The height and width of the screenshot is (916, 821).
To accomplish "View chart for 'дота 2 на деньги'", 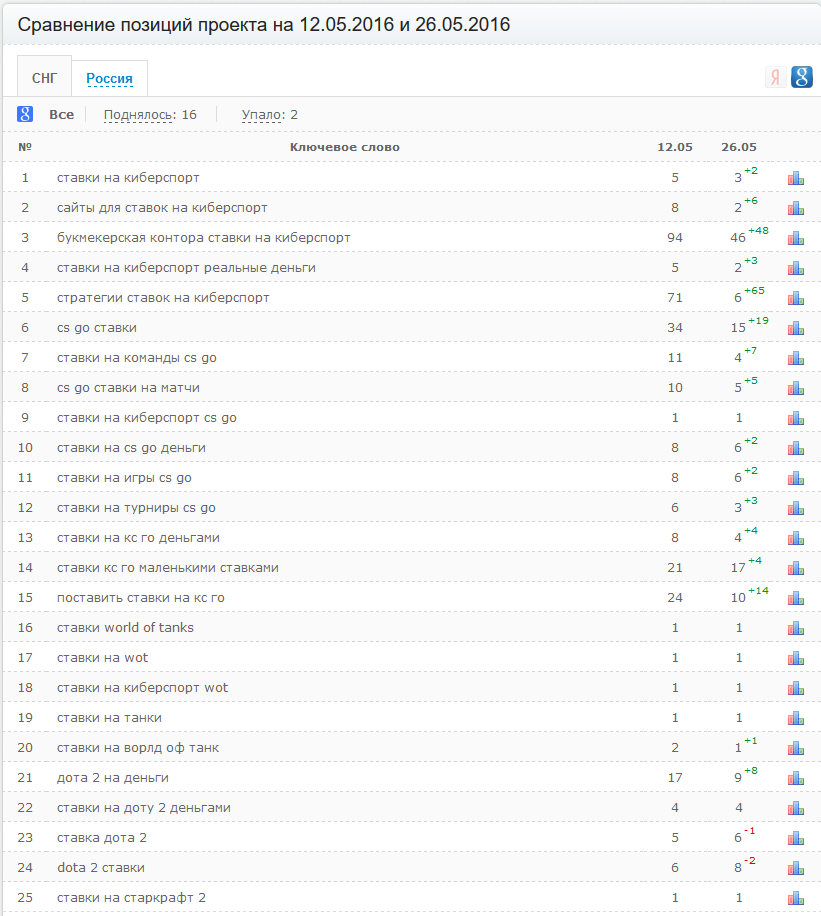I will pos(795,778).
